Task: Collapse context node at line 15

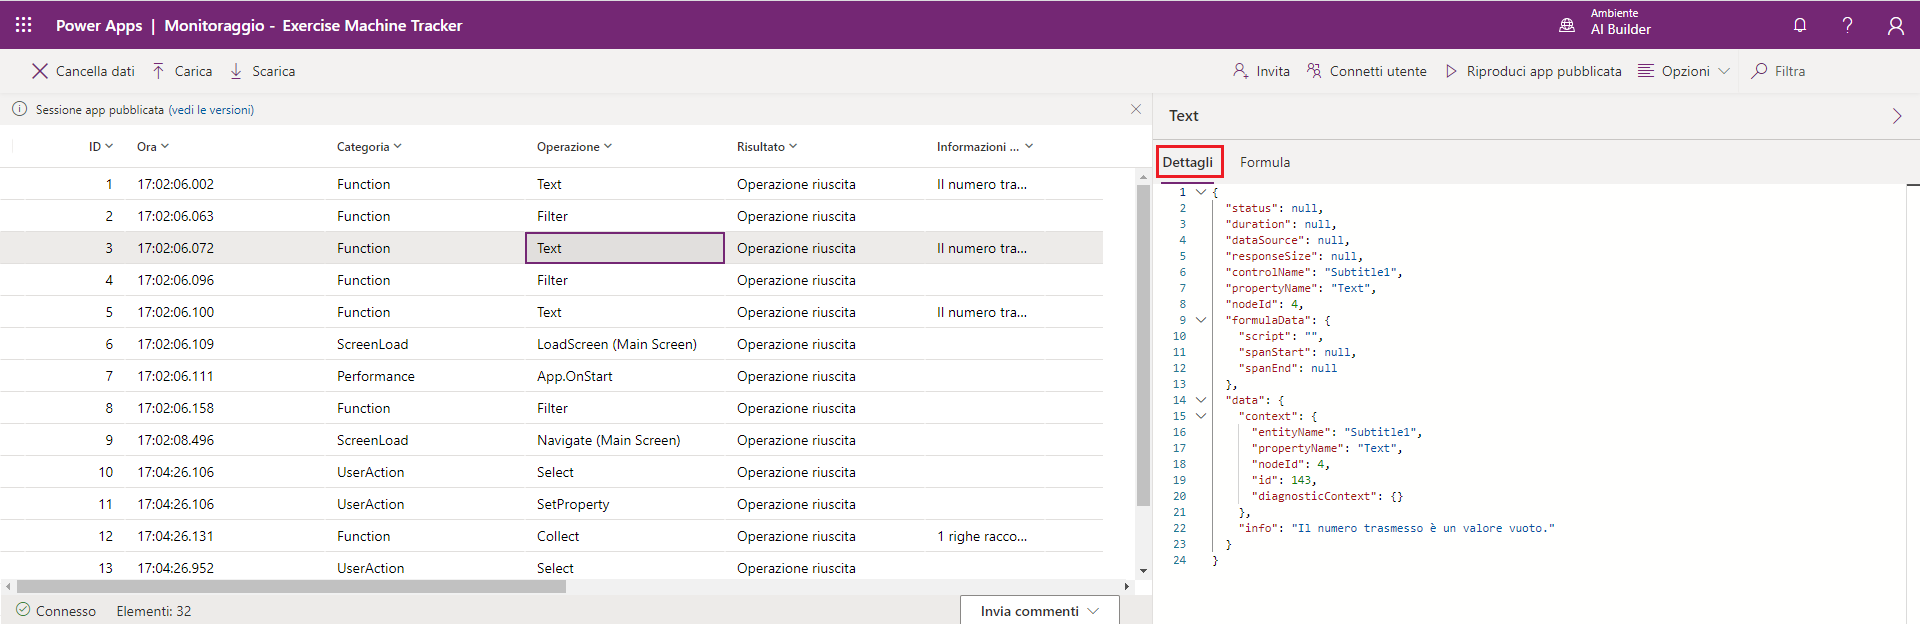Action: [x=1201, y=416]
